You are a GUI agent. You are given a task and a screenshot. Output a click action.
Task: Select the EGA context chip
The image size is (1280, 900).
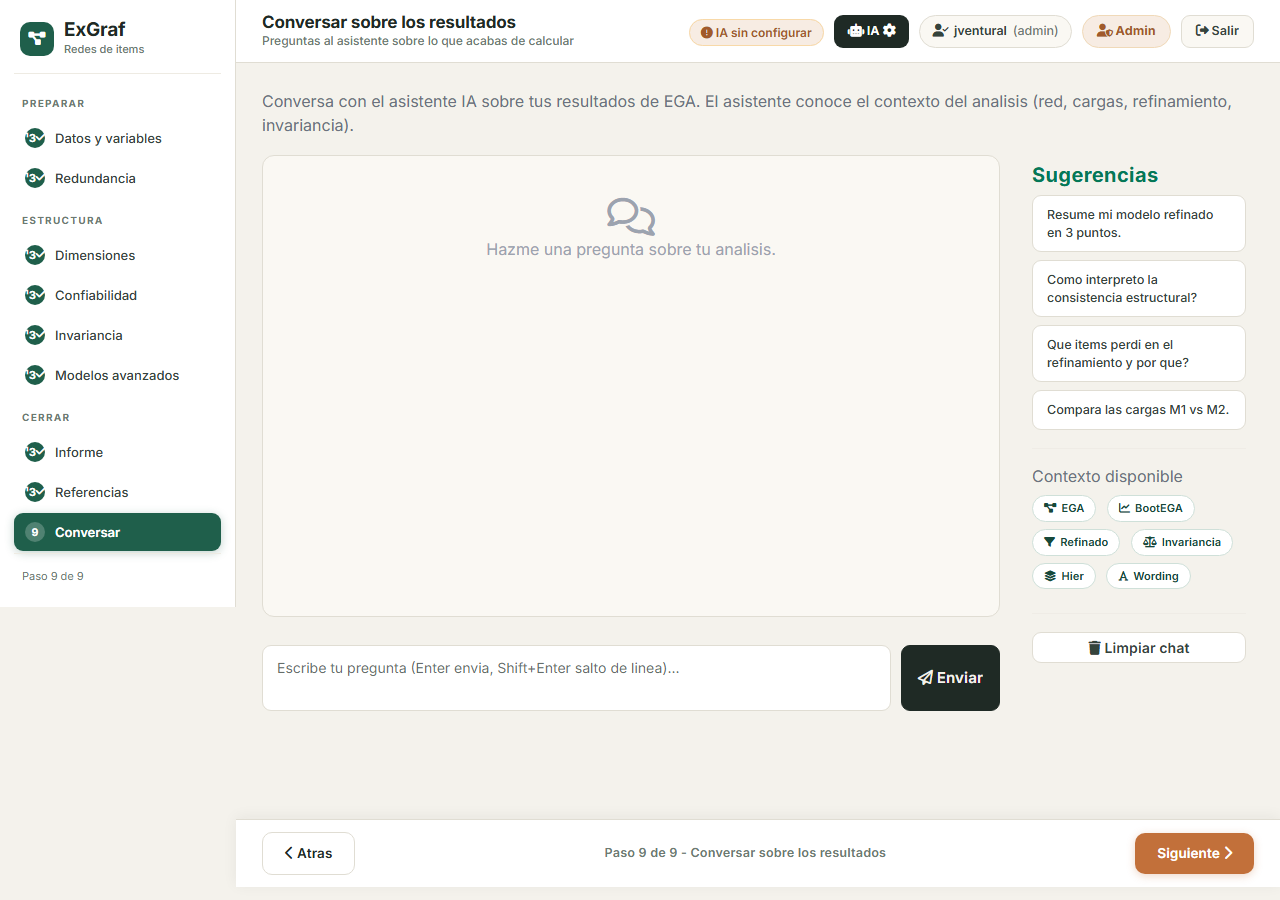point(1064,508)
